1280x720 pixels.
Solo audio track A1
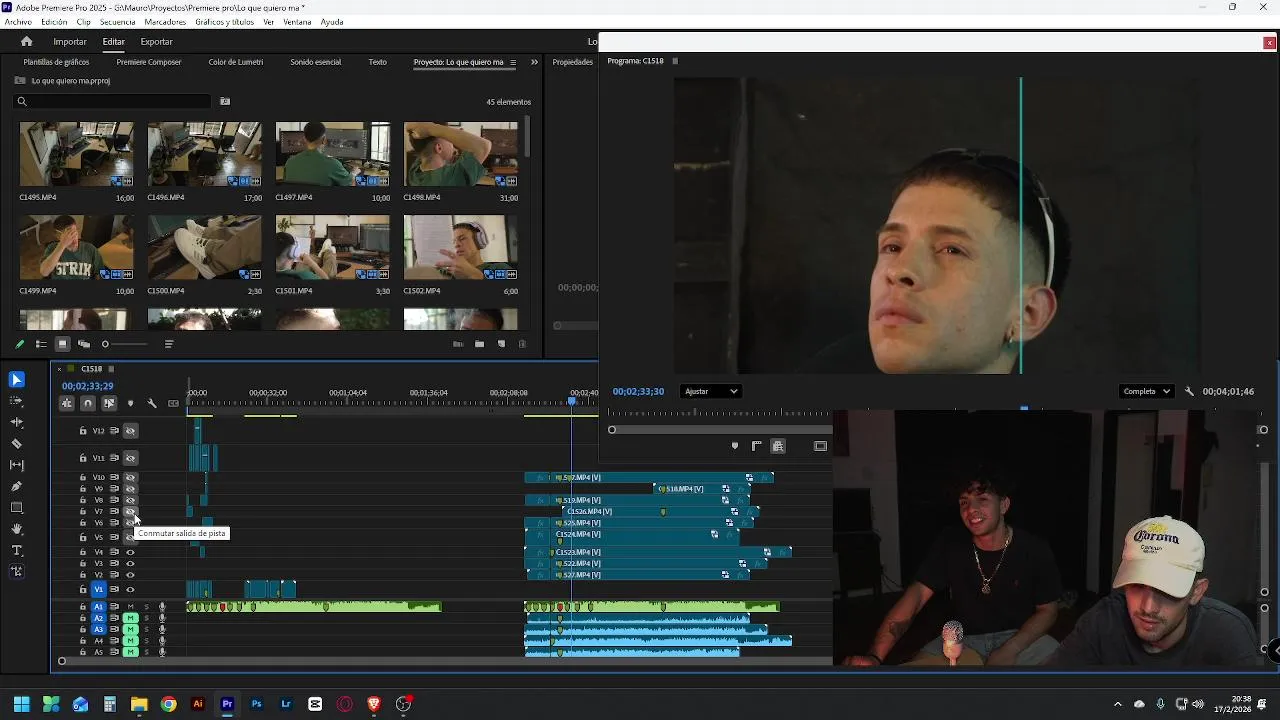(x=147, y=607)
